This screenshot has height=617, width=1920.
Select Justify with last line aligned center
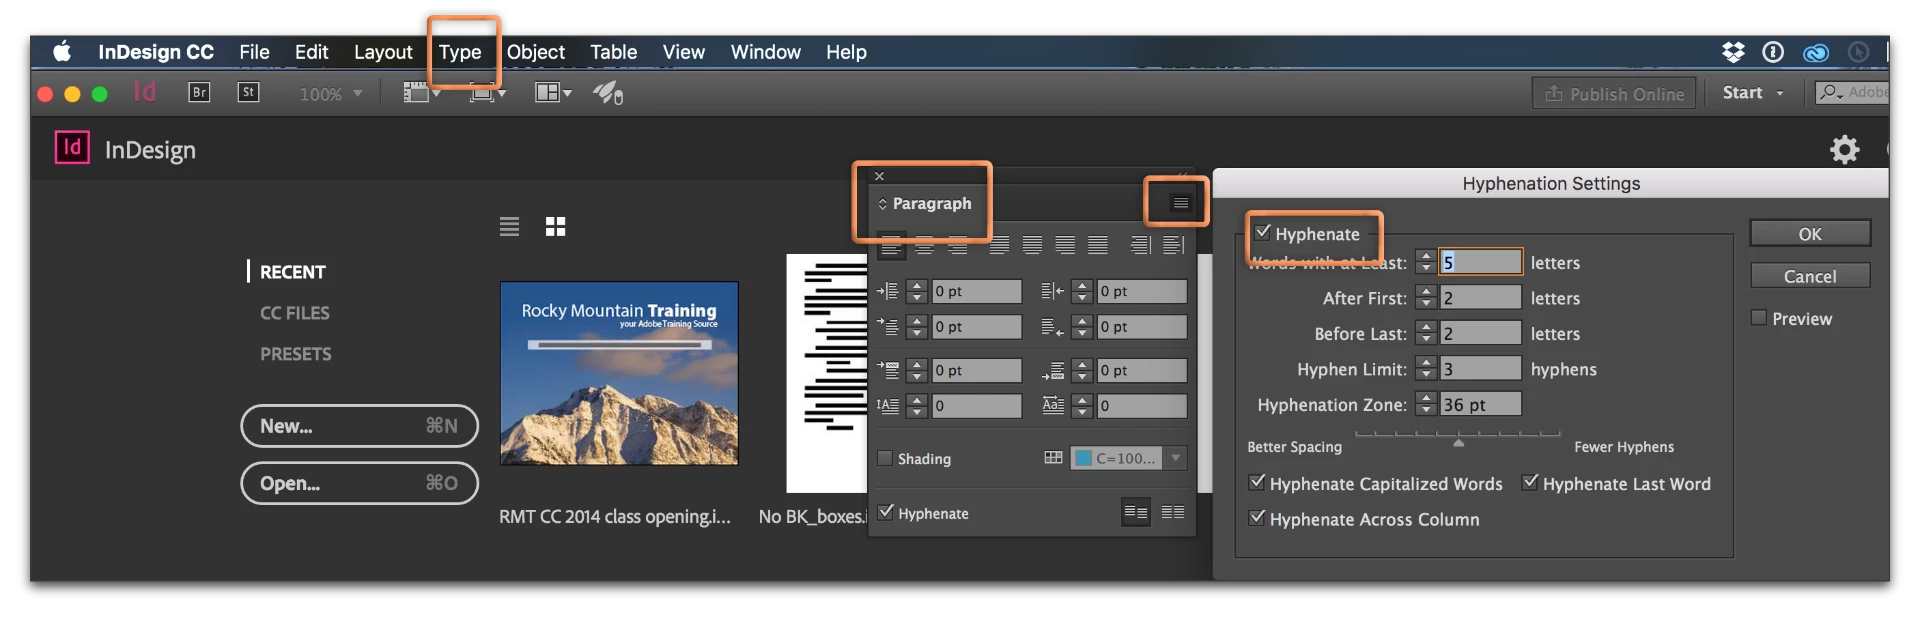(x=1032, y=245)
